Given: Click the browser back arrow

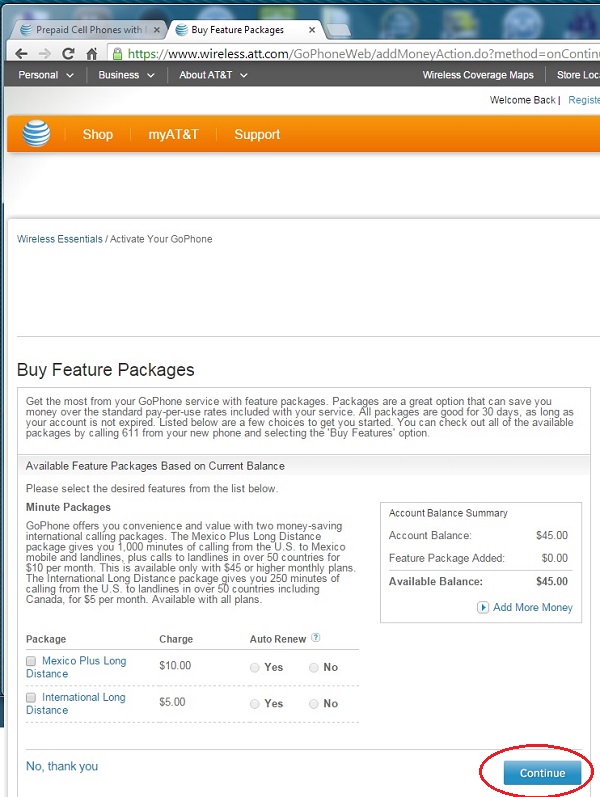Looking at the screenshot, I should point(21,53).
